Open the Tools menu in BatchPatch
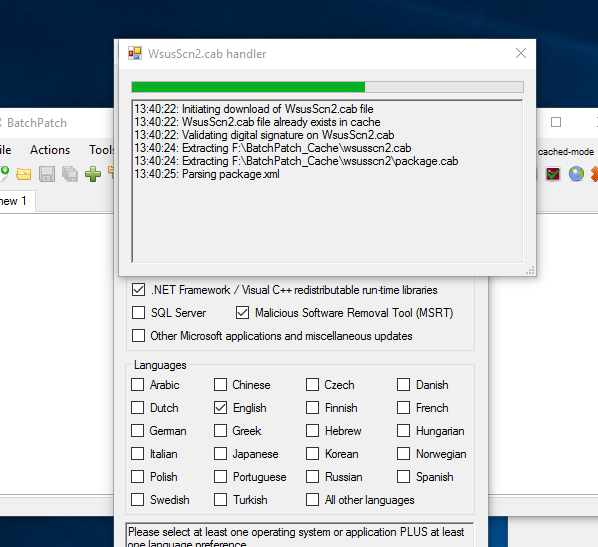This screenshot has width=598, height=547. coord(101,150)
